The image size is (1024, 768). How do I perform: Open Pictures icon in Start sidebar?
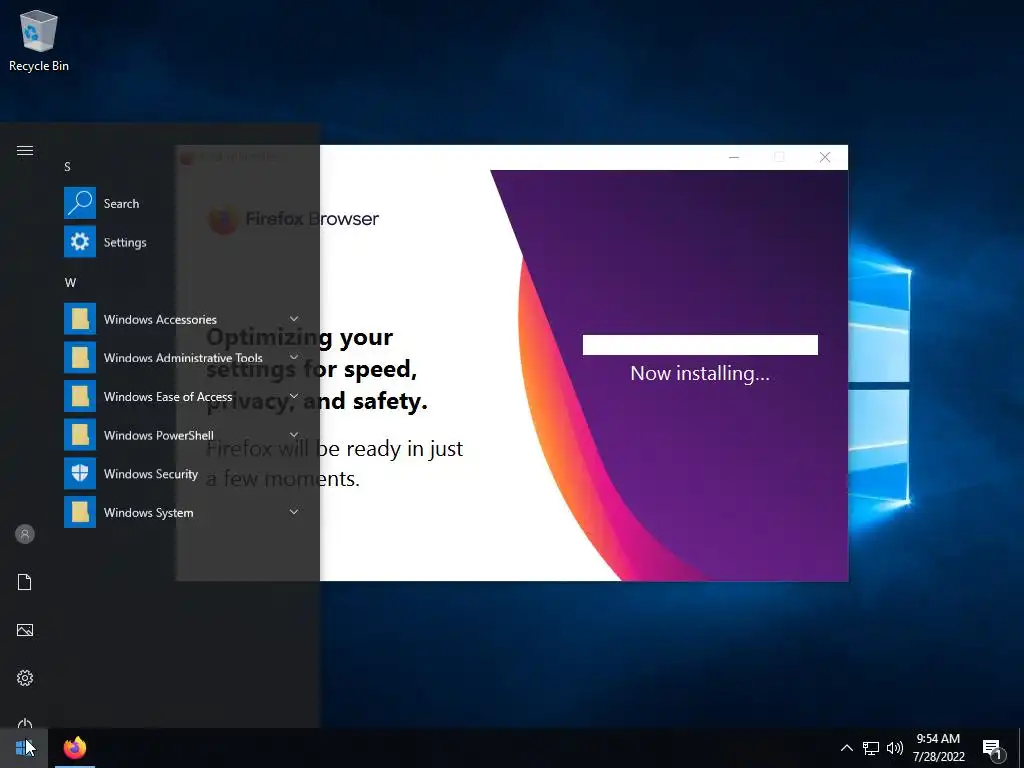[25, 630]
